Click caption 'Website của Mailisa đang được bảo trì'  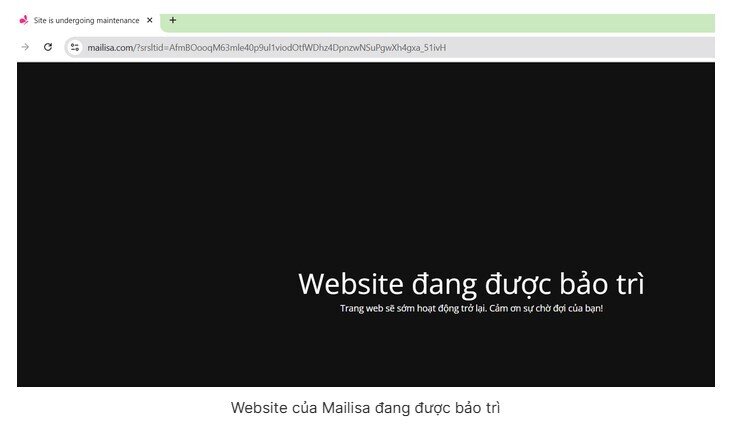pyautogui.click(x=366, y=408)
